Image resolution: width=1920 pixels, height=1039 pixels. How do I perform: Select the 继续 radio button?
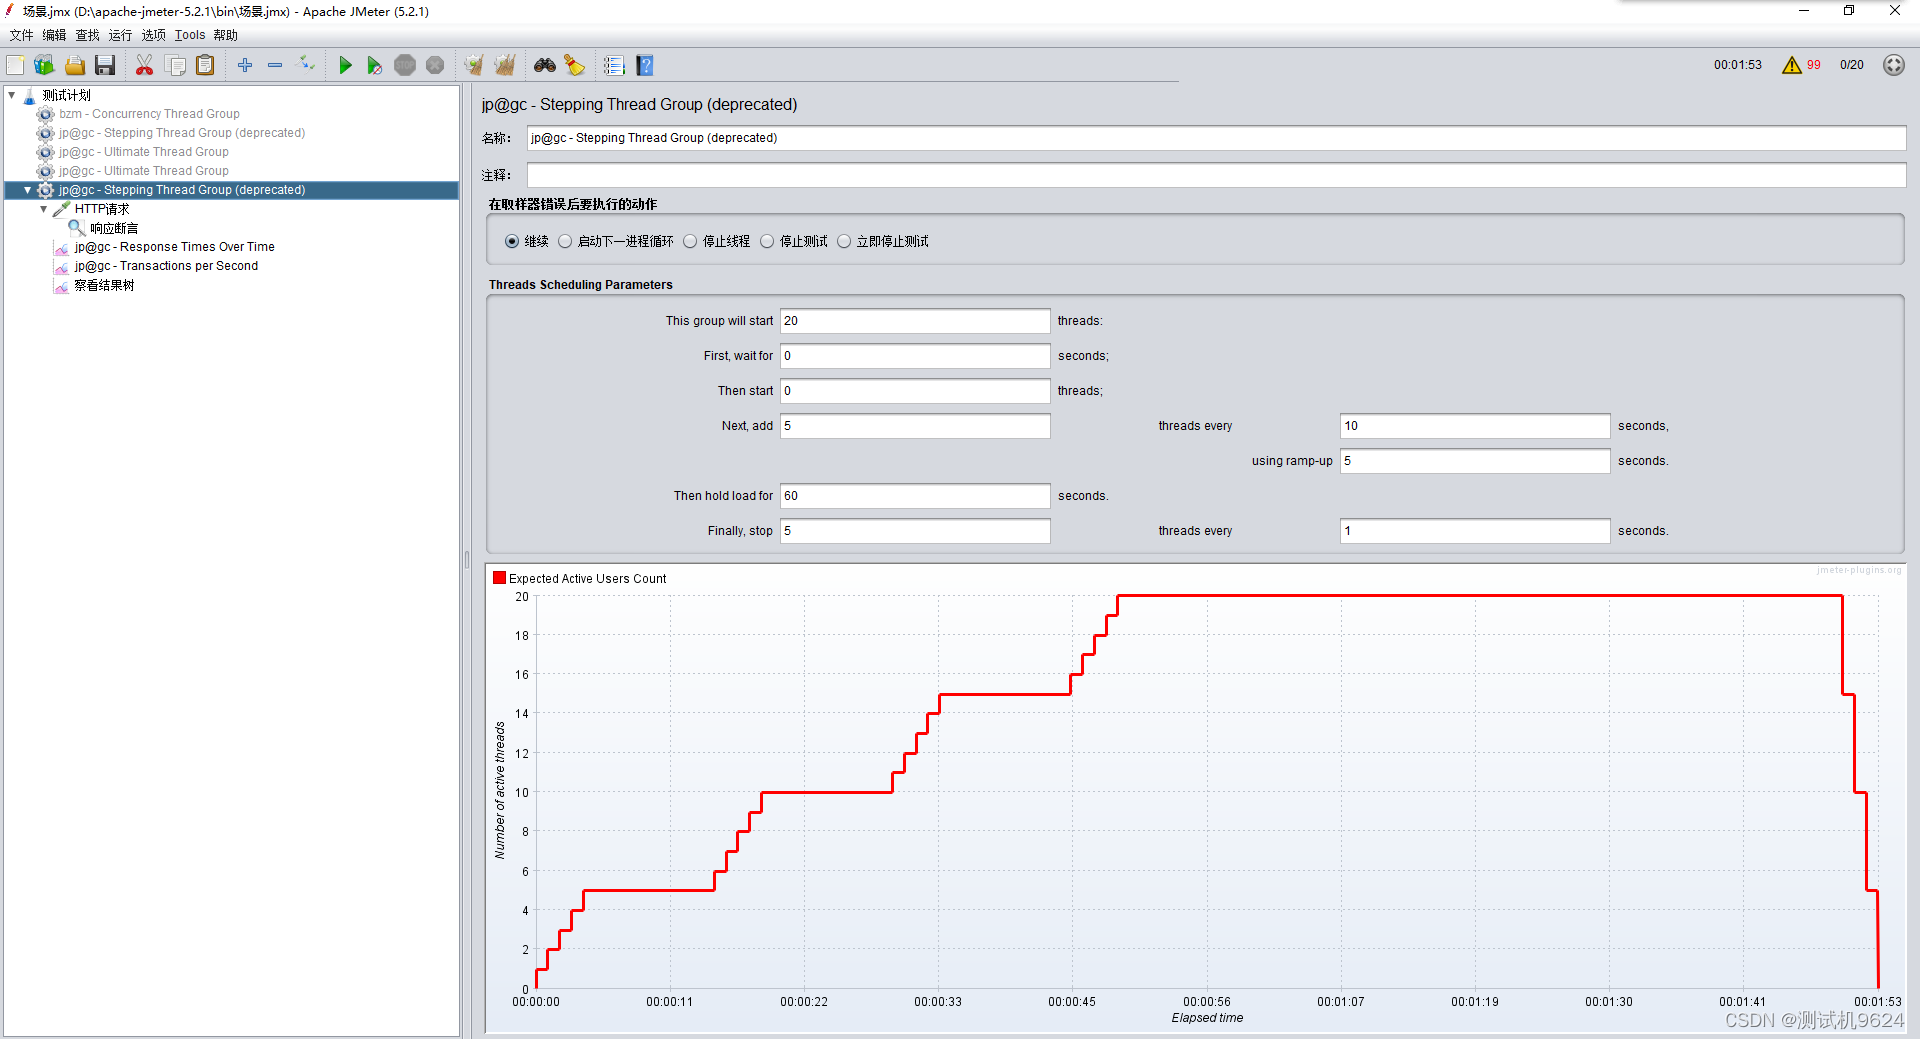pyautogui.click(x=512, y=241)
